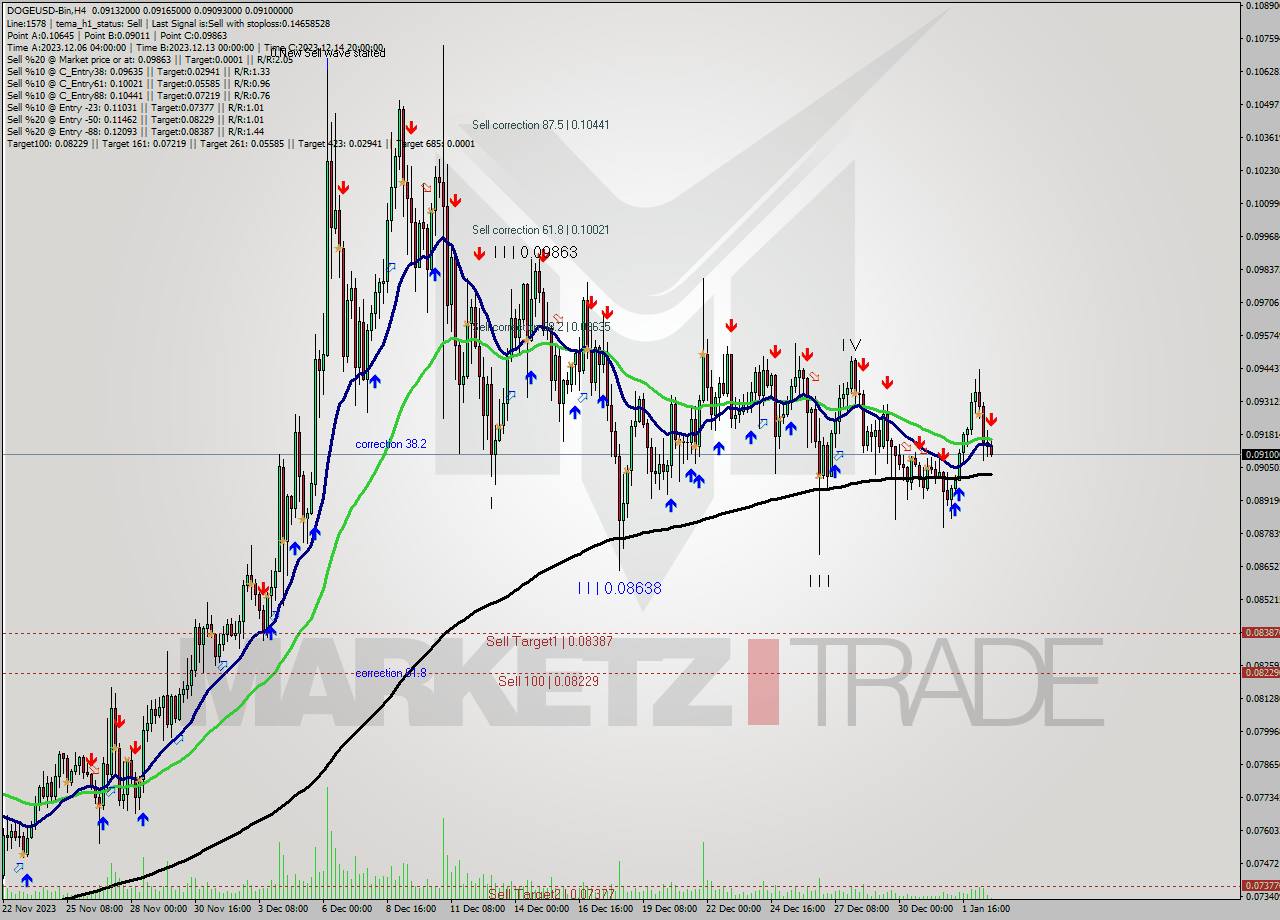1280x920 pixels.
Task: Select the '16 Dec 16:00' date axis label
Action: pos(606,910)
